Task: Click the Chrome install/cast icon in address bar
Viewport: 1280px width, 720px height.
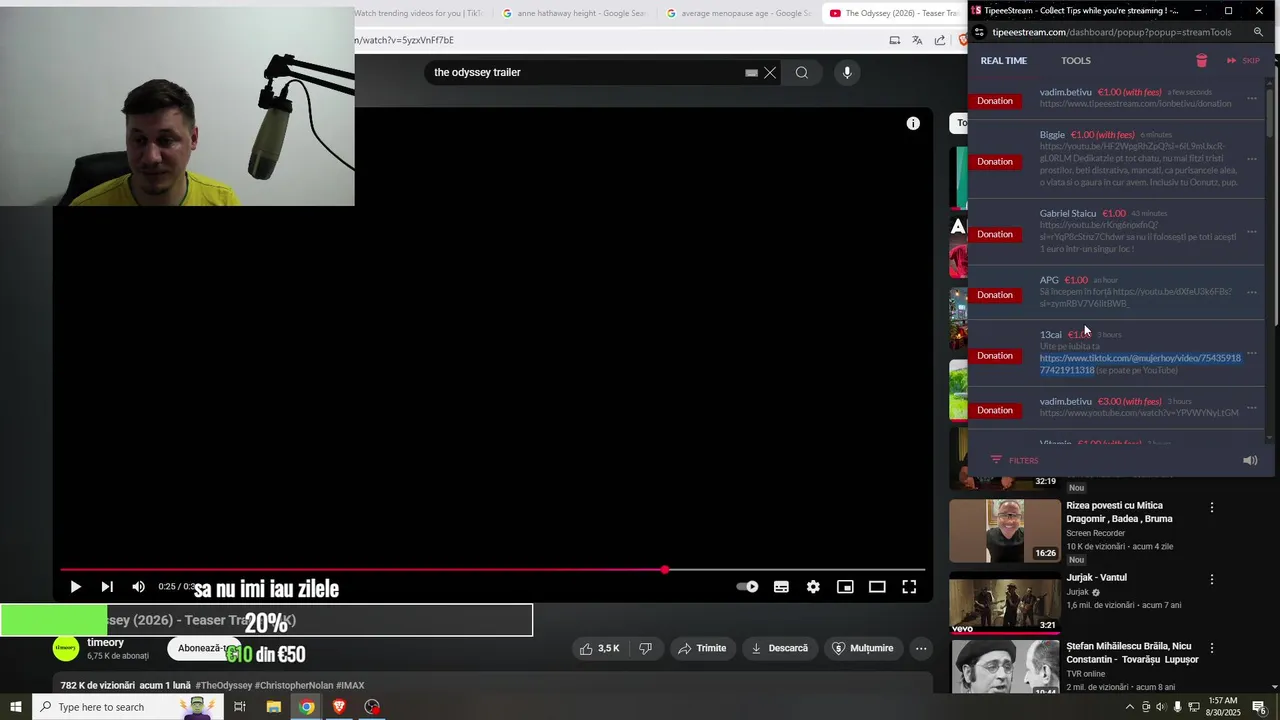Action: pyautogui.click(x=894, y=40)
